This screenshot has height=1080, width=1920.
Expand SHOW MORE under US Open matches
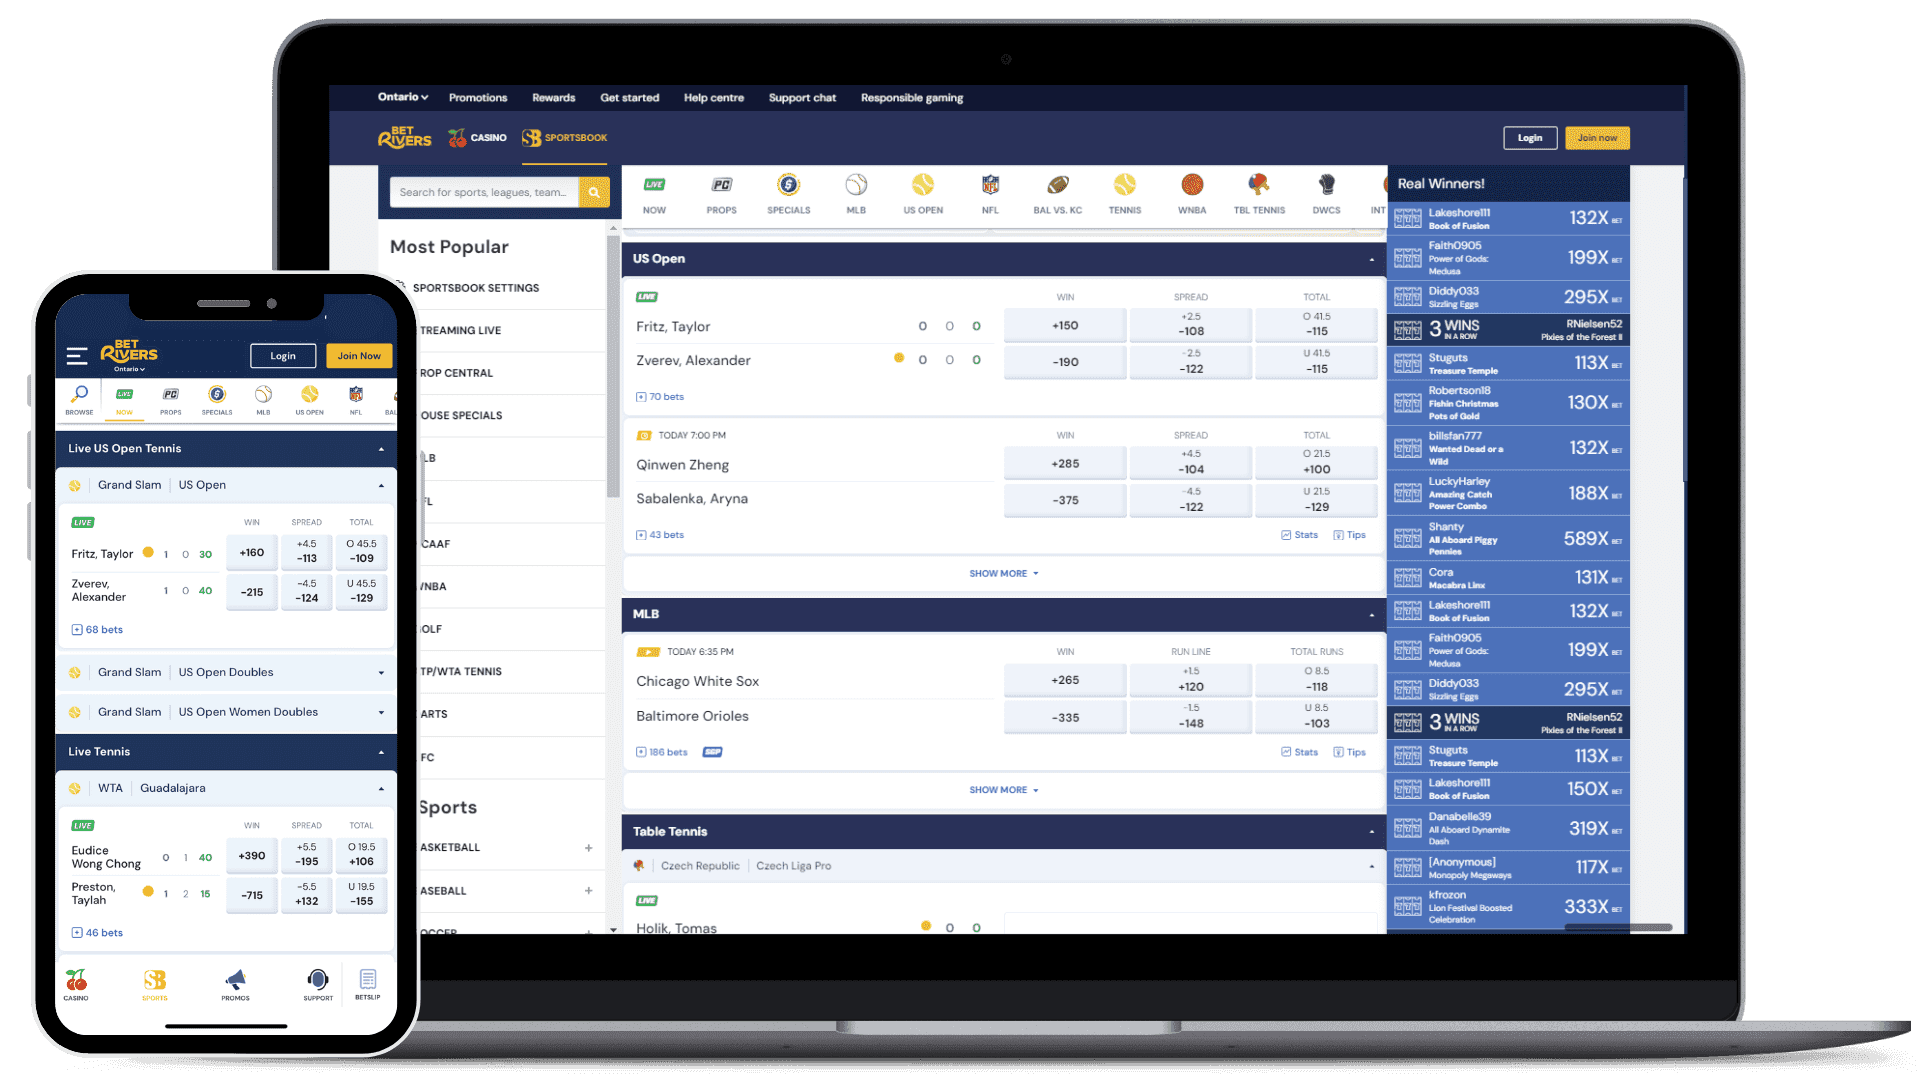[1004, 574]
